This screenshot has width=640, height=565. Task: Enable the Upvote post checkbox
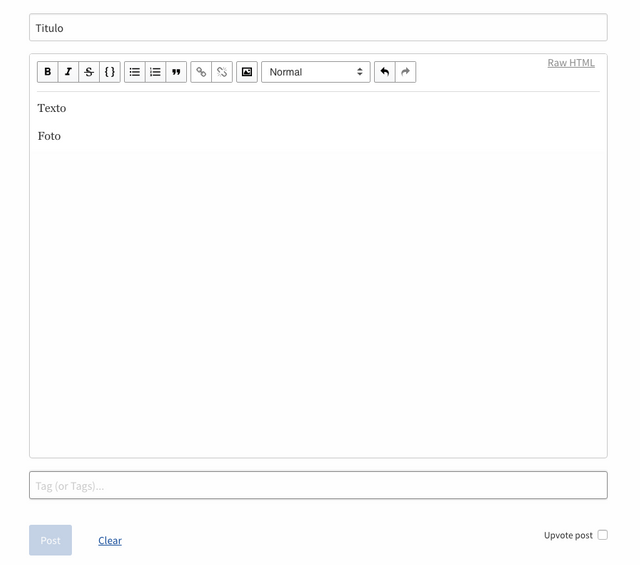pos(602,535)
